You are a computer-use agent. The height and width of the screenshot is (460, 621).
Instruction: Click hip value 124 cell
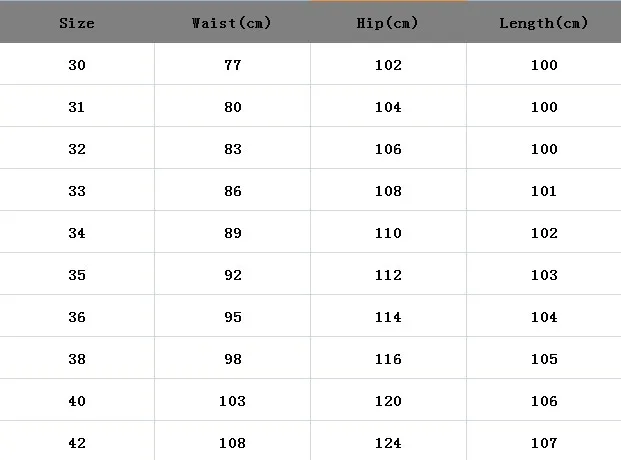coord(388,441)
